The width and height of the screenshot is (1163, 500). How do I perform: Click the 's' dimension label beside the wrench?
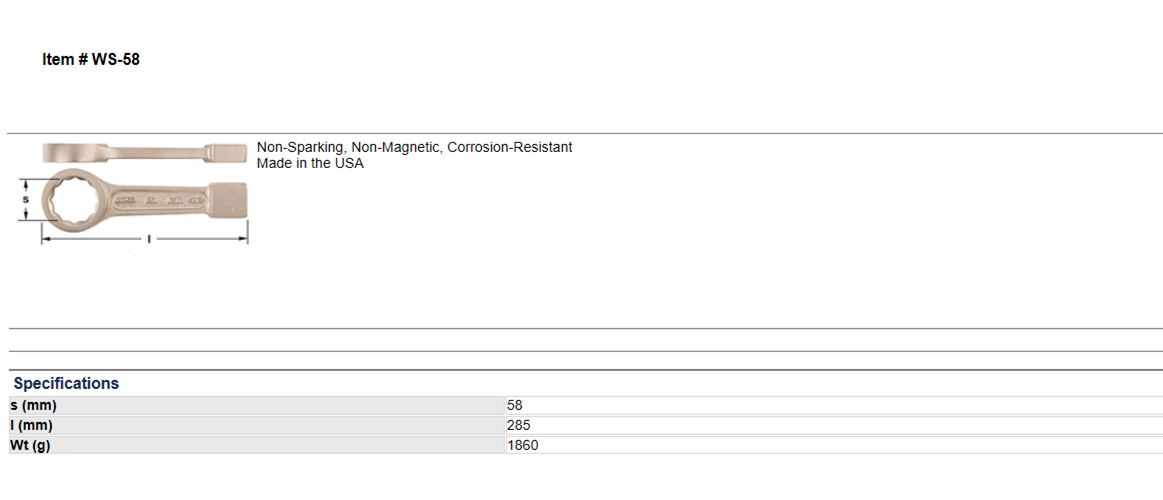point(25,200)
